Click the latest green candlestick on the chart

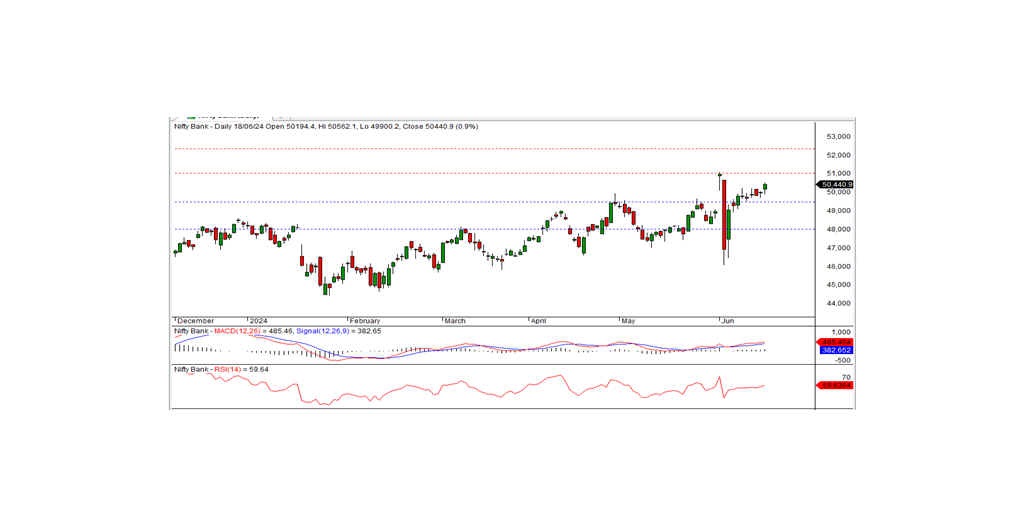tap(765, 187)
